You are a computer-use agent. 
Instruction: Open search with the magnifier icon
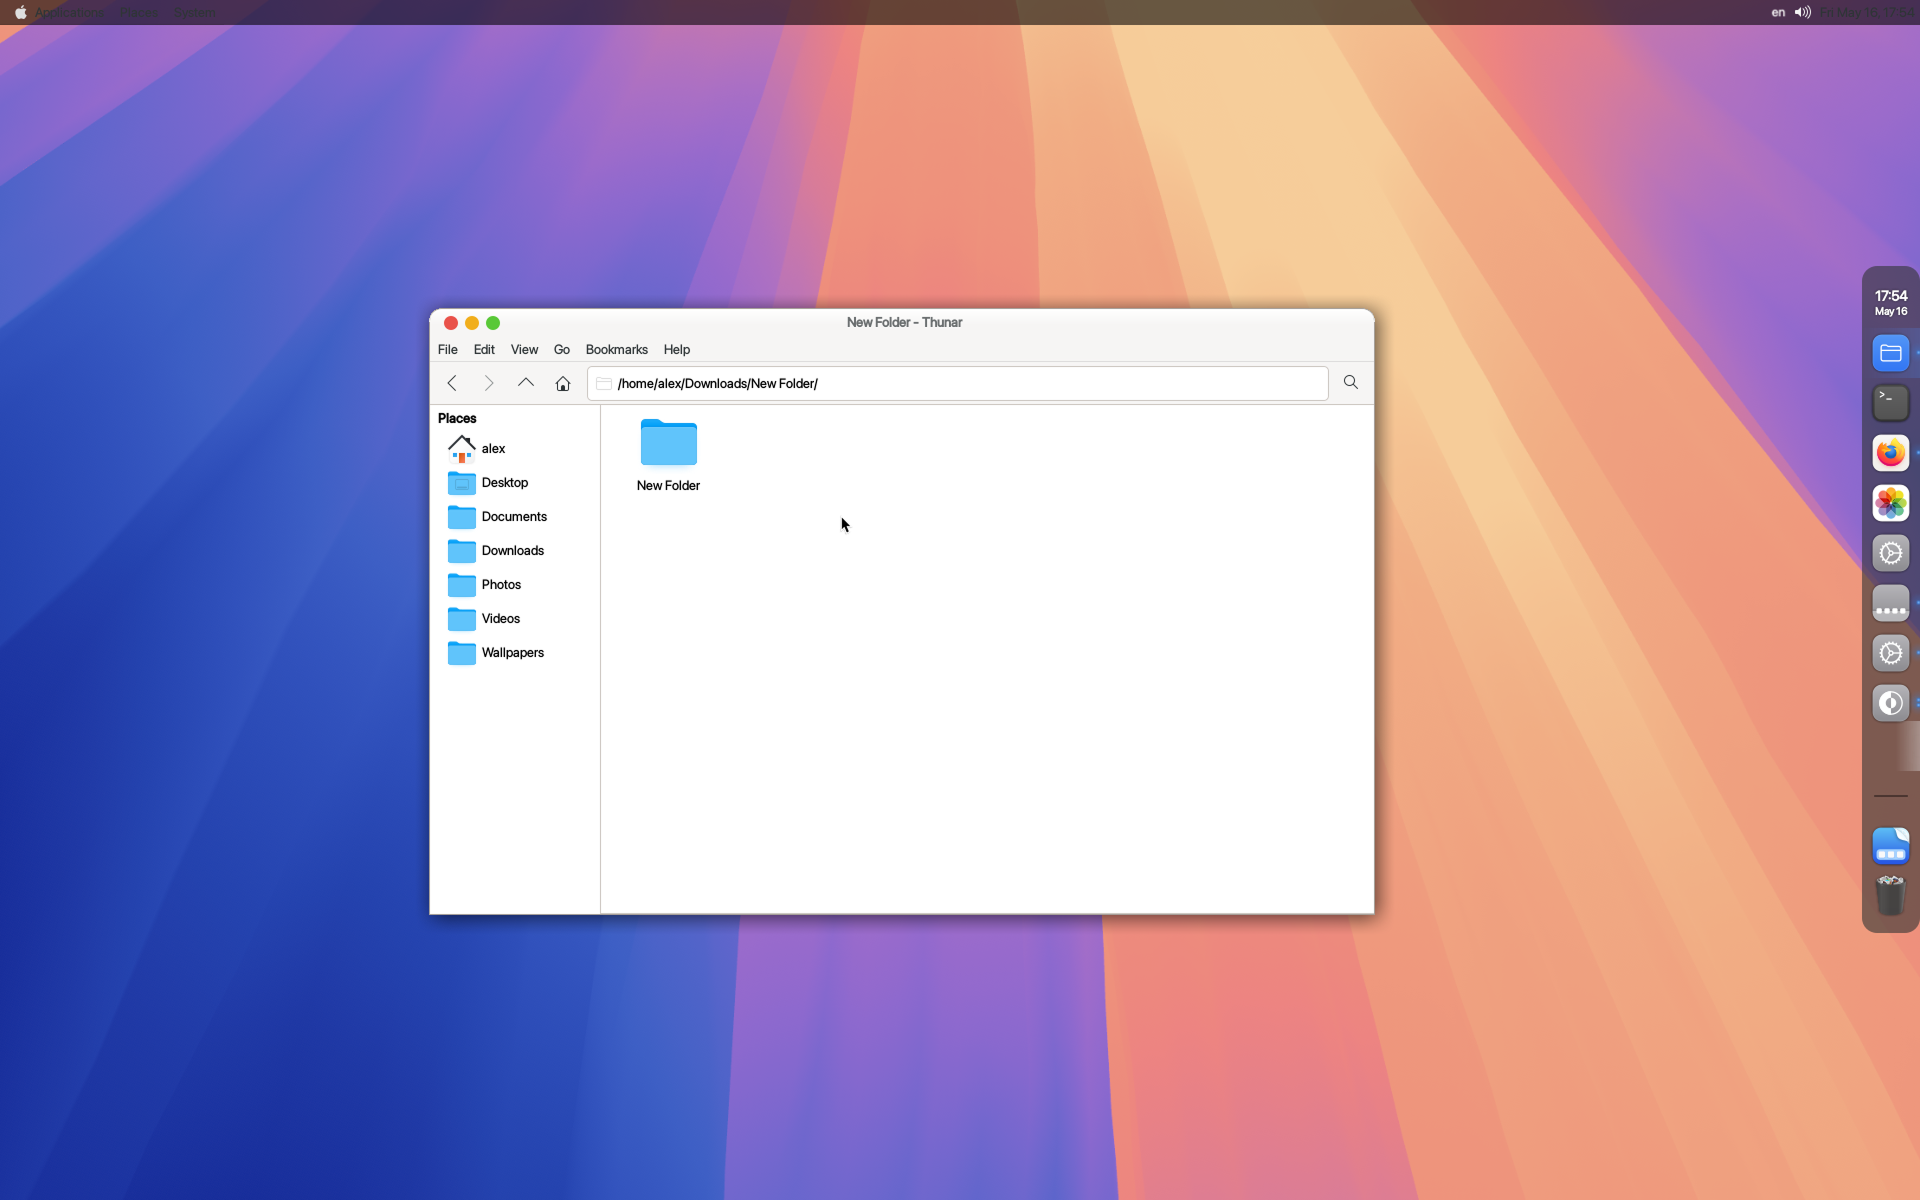tap(1351, 383)
